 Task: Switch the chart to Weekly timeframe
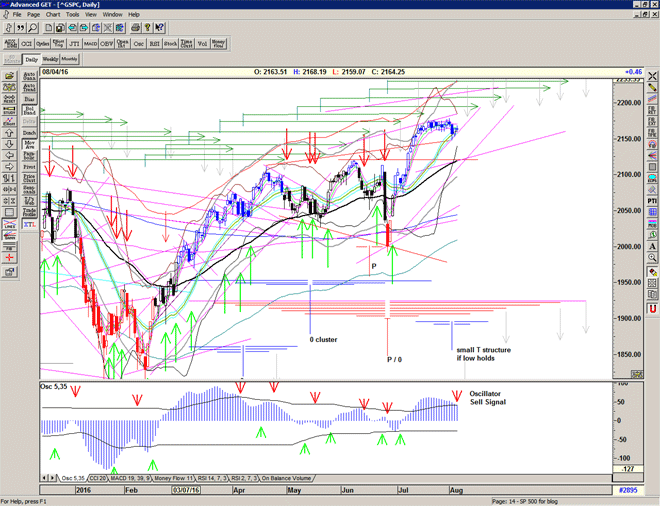coord(51,60)
